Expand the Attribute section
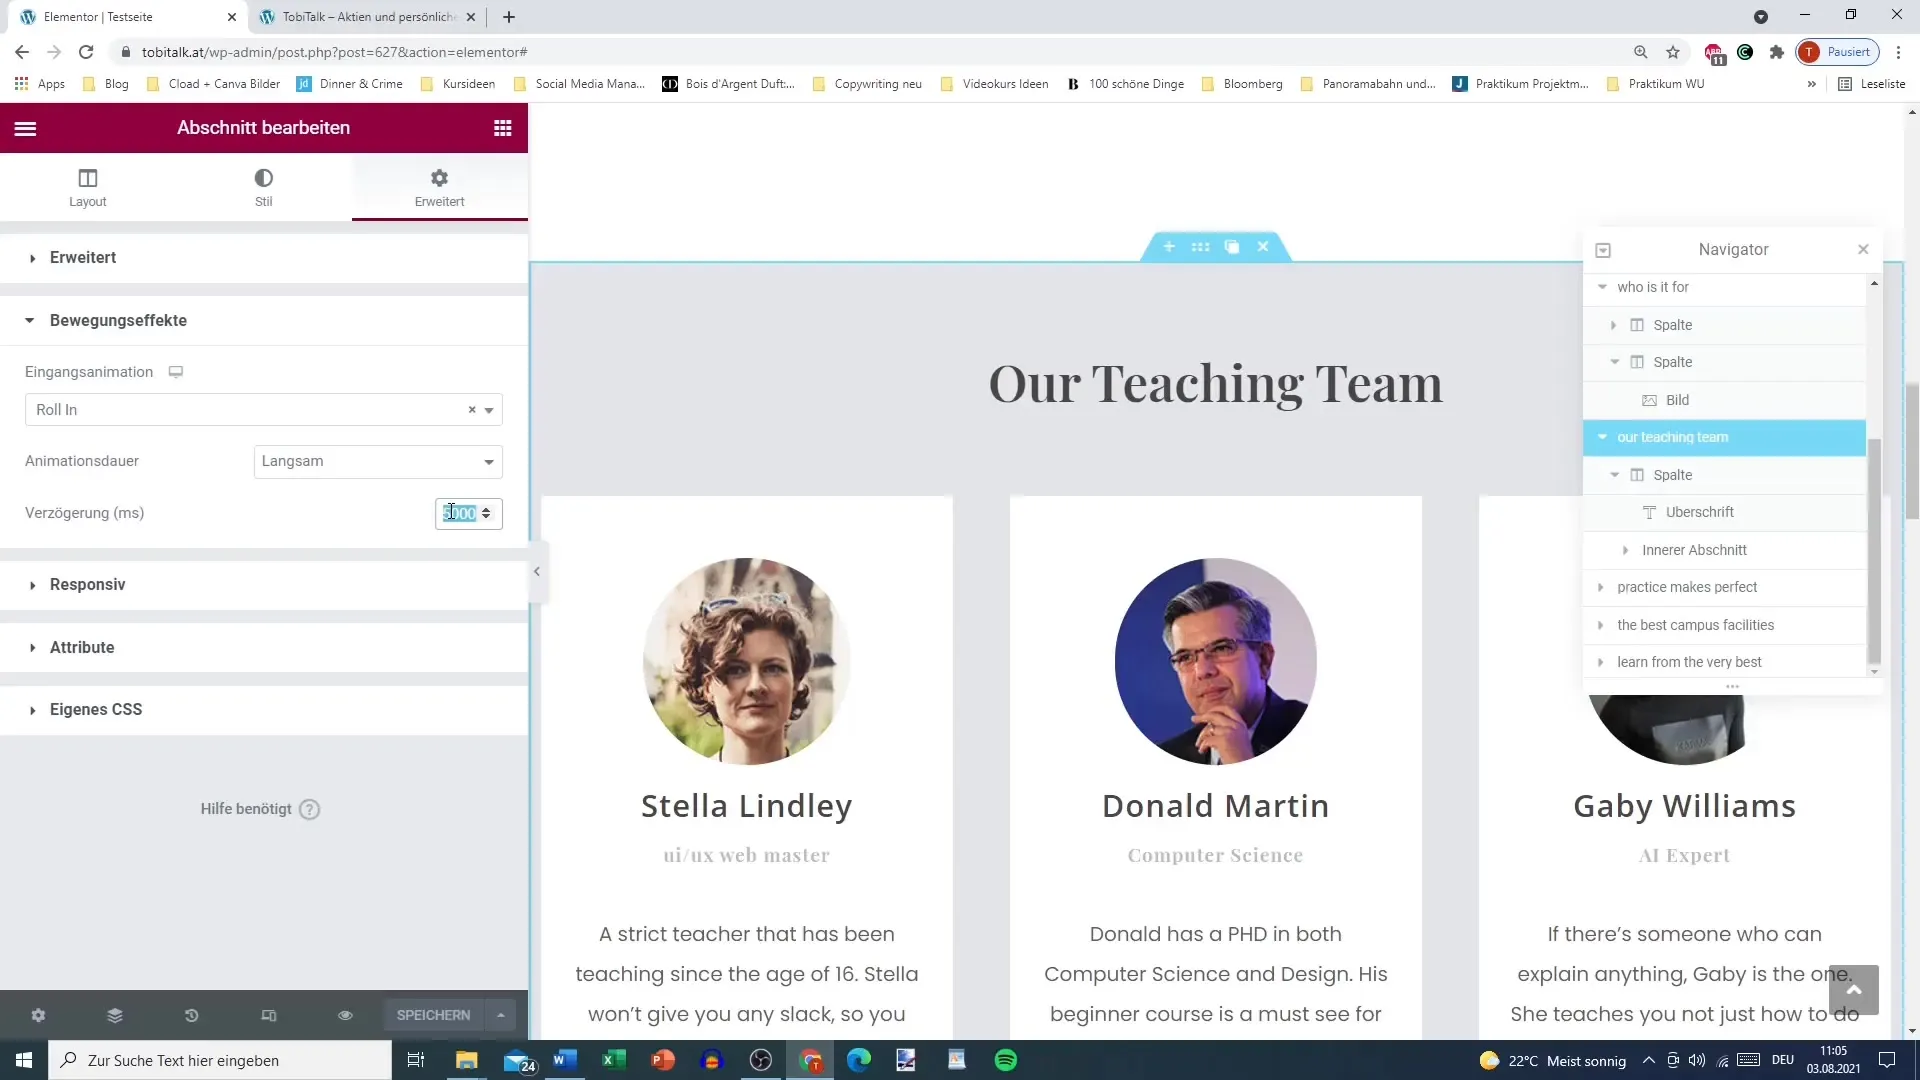The width and height of the screenshot is (1920, 1080). [82, 647]
